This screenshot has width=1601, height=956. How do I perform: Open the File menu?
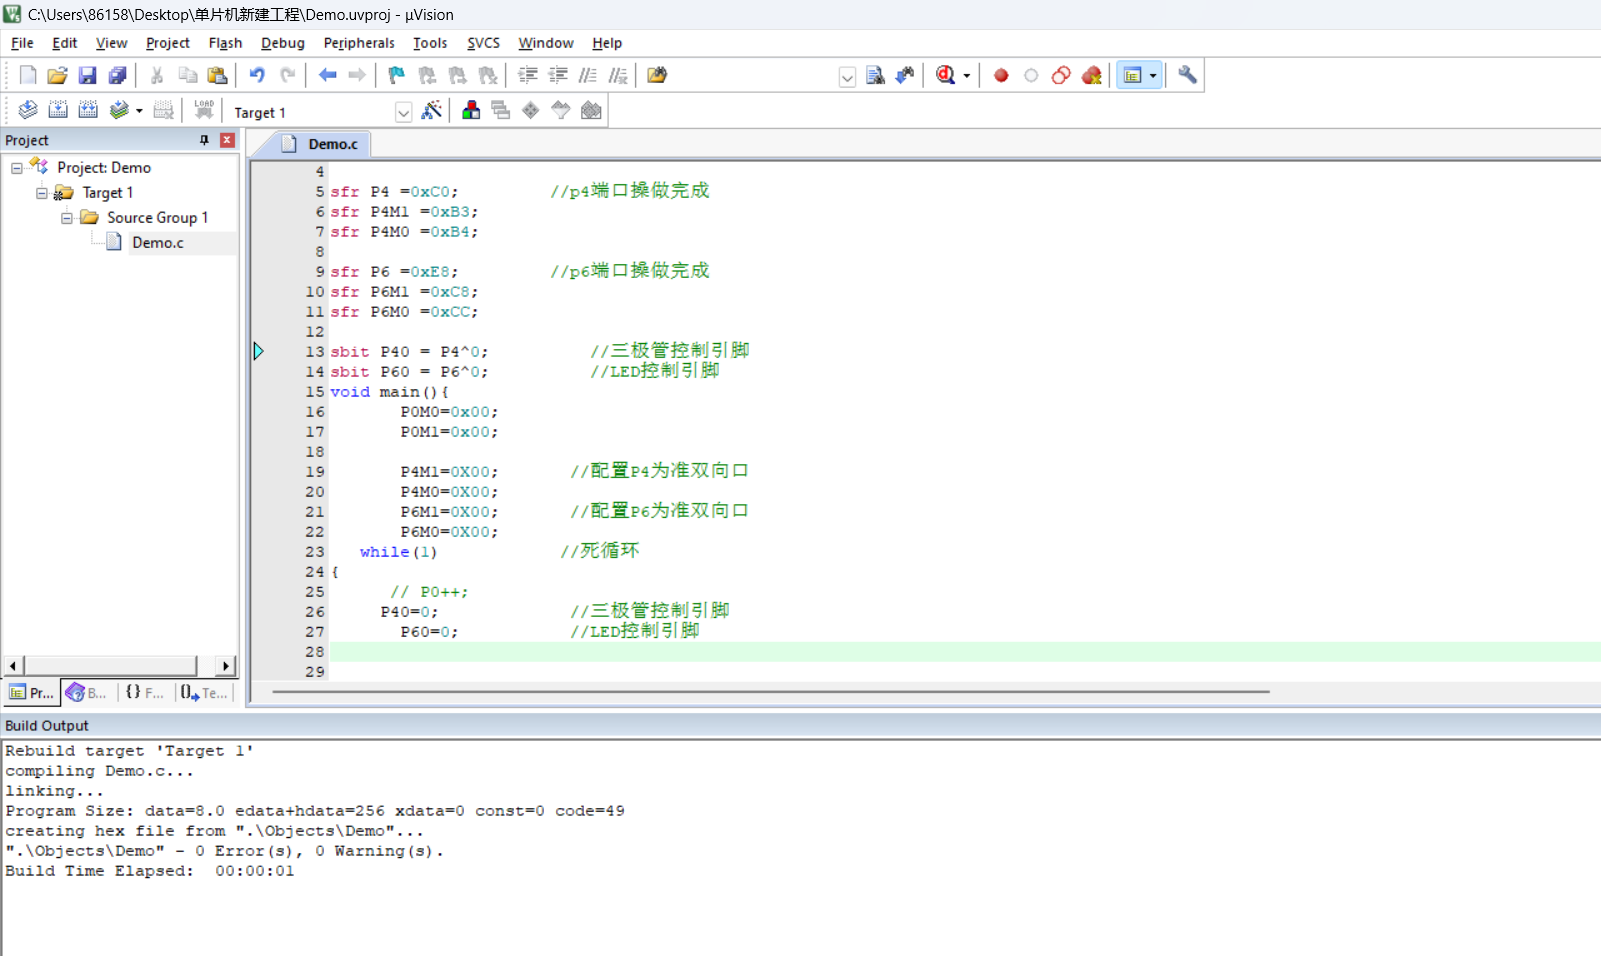22,43
